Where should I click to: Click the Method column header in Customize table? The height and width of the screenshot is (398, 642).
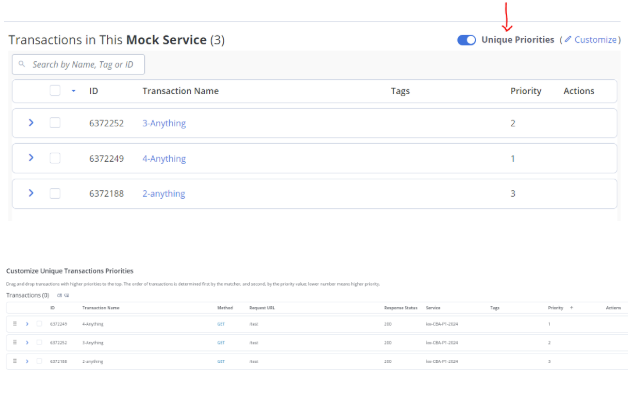coord(225,308)
